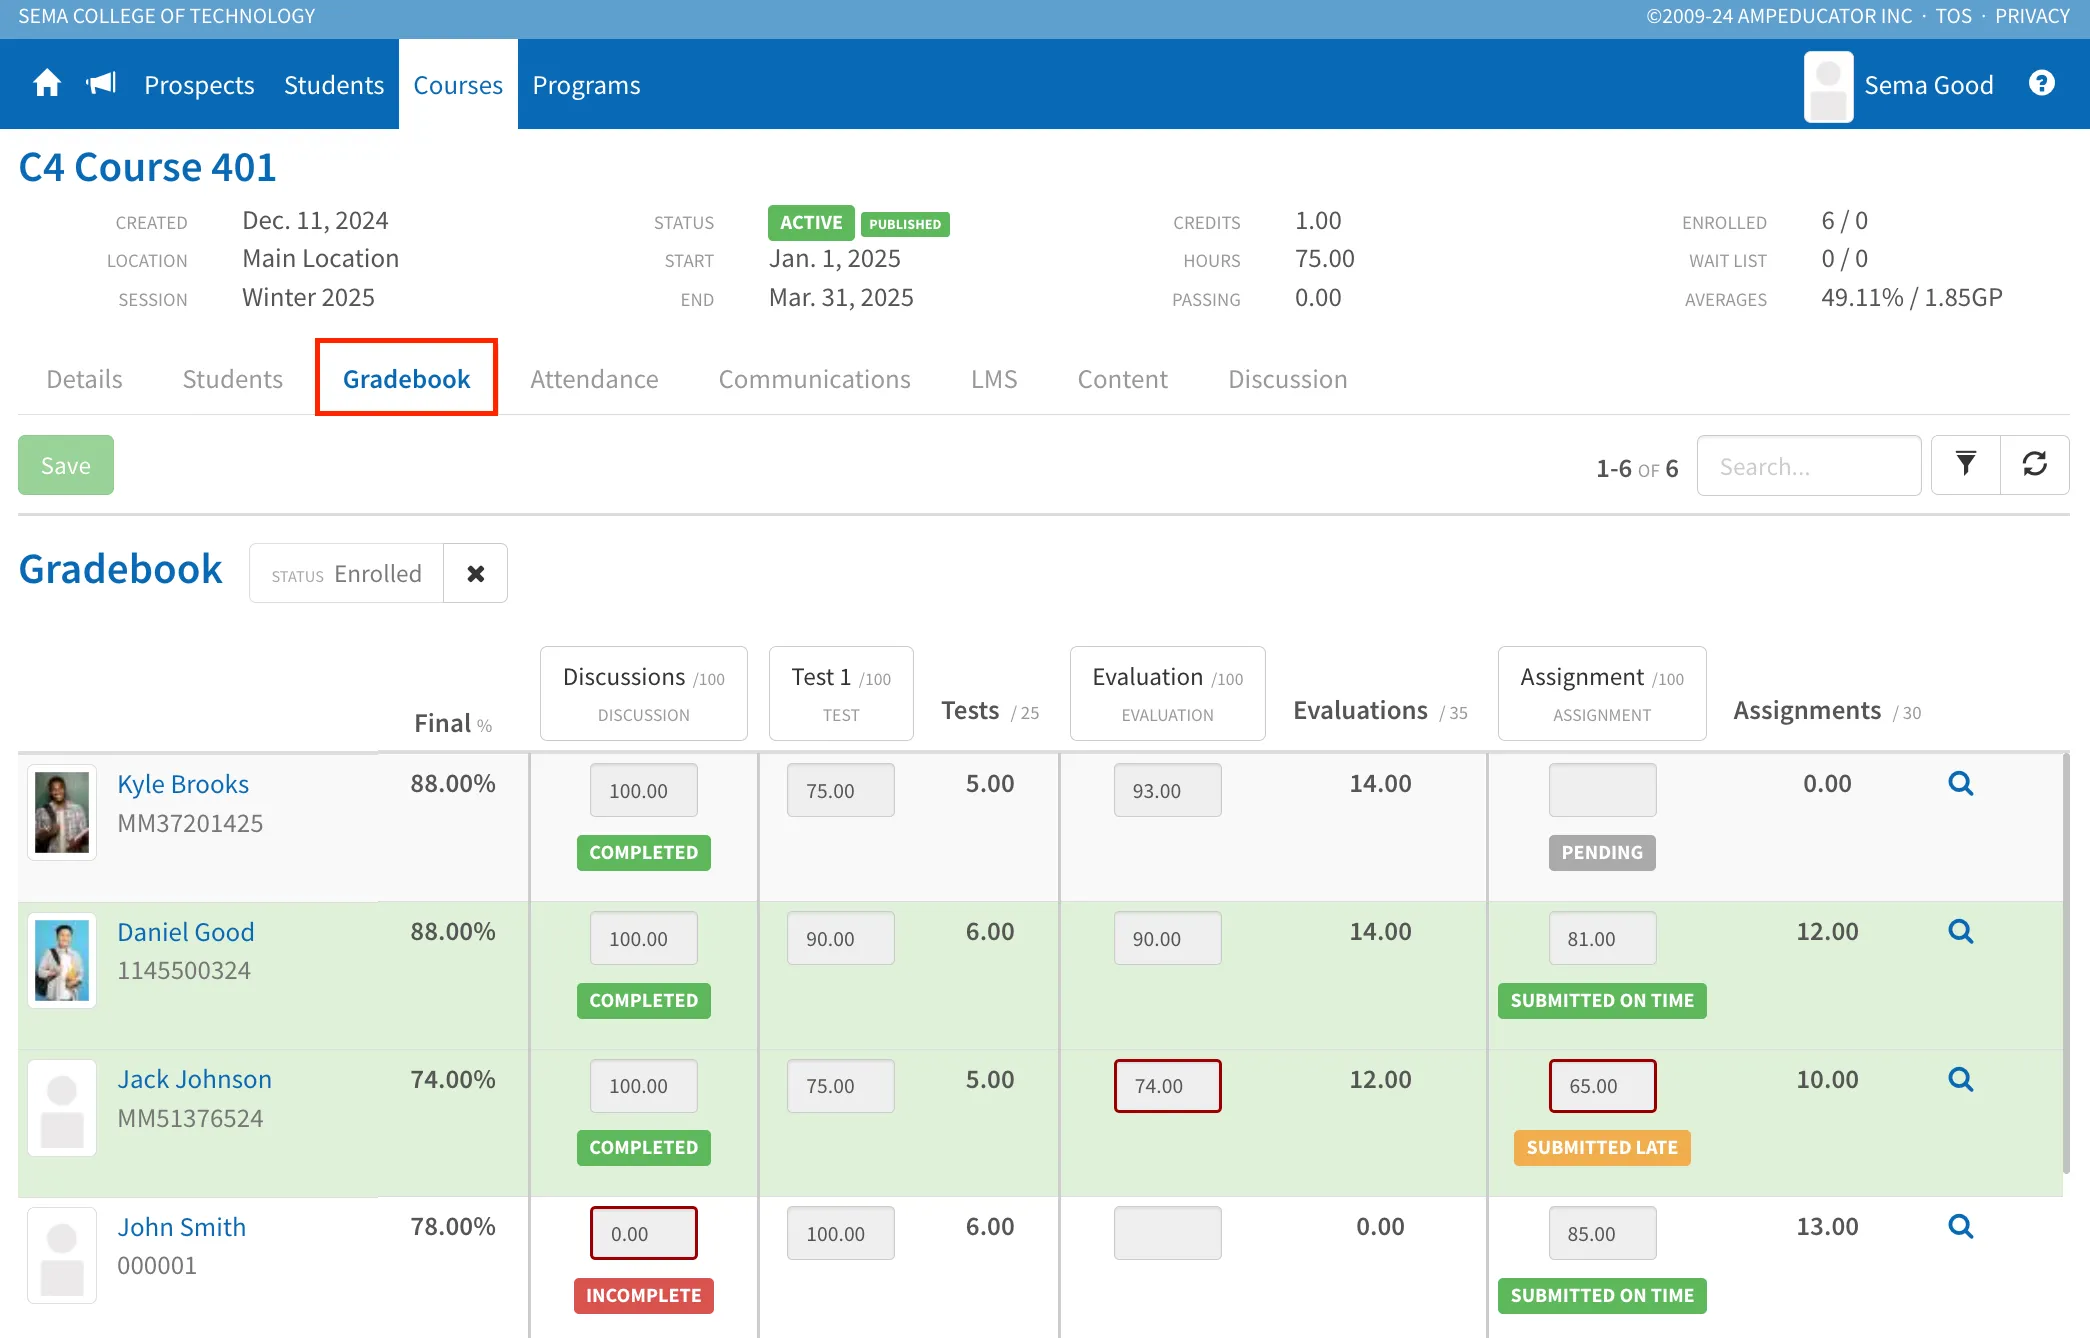The image size is (2090, 1338).
Task: Switch to the Content tab
Action: 1122,379
